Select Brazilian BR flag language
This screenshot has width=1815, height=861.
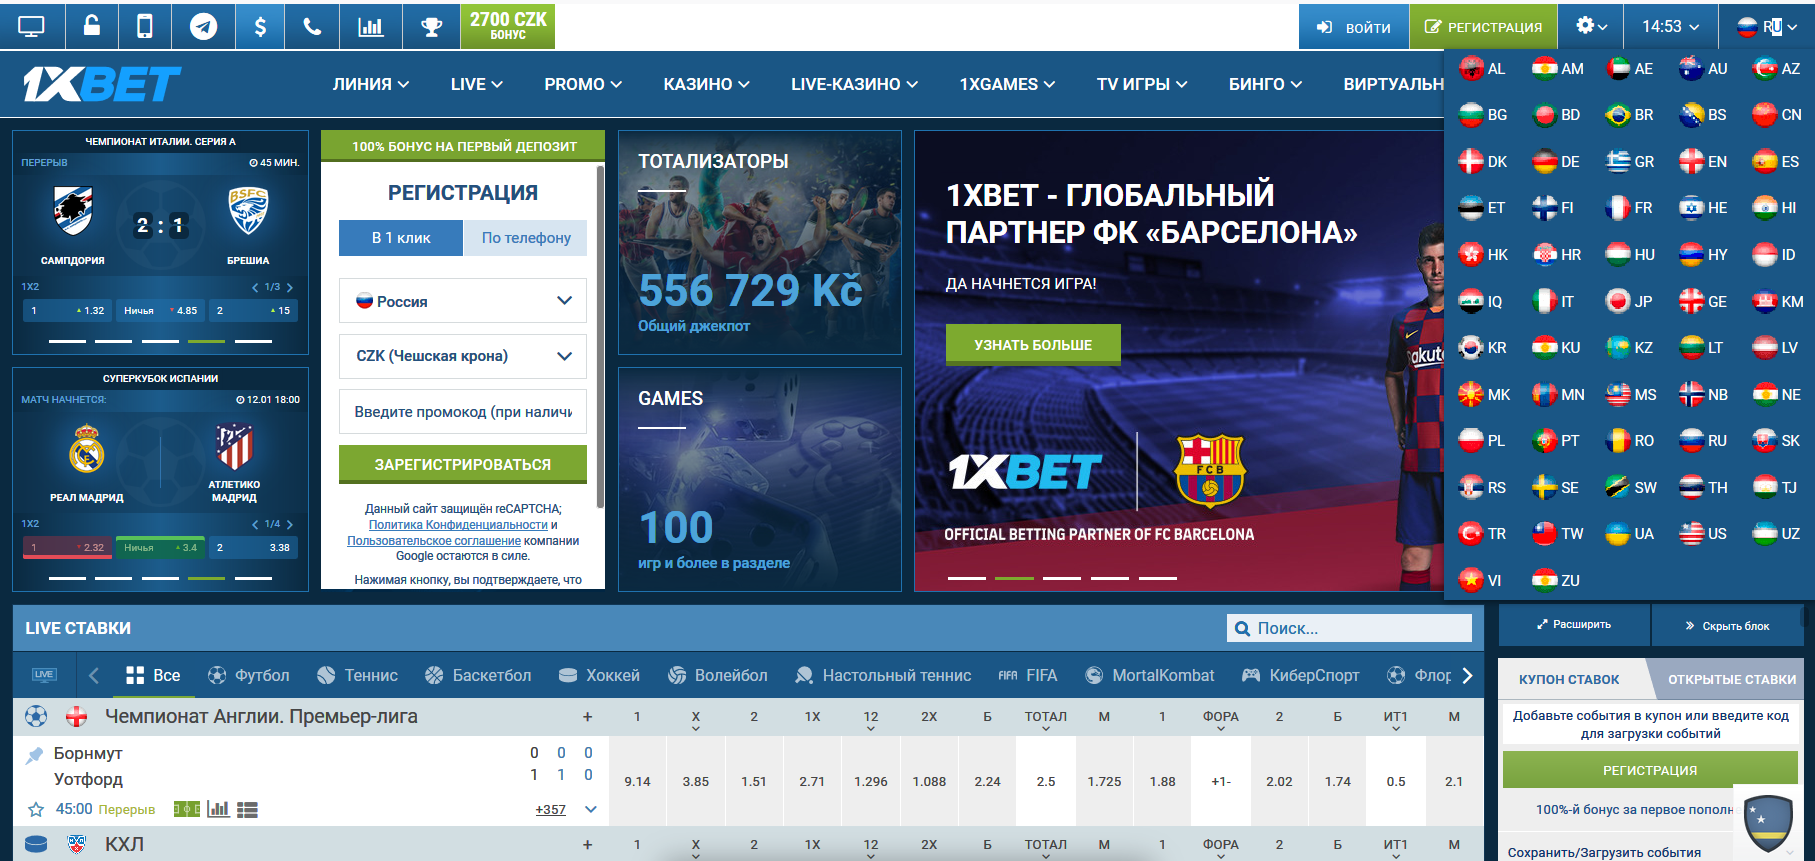tap(1629, 115)
